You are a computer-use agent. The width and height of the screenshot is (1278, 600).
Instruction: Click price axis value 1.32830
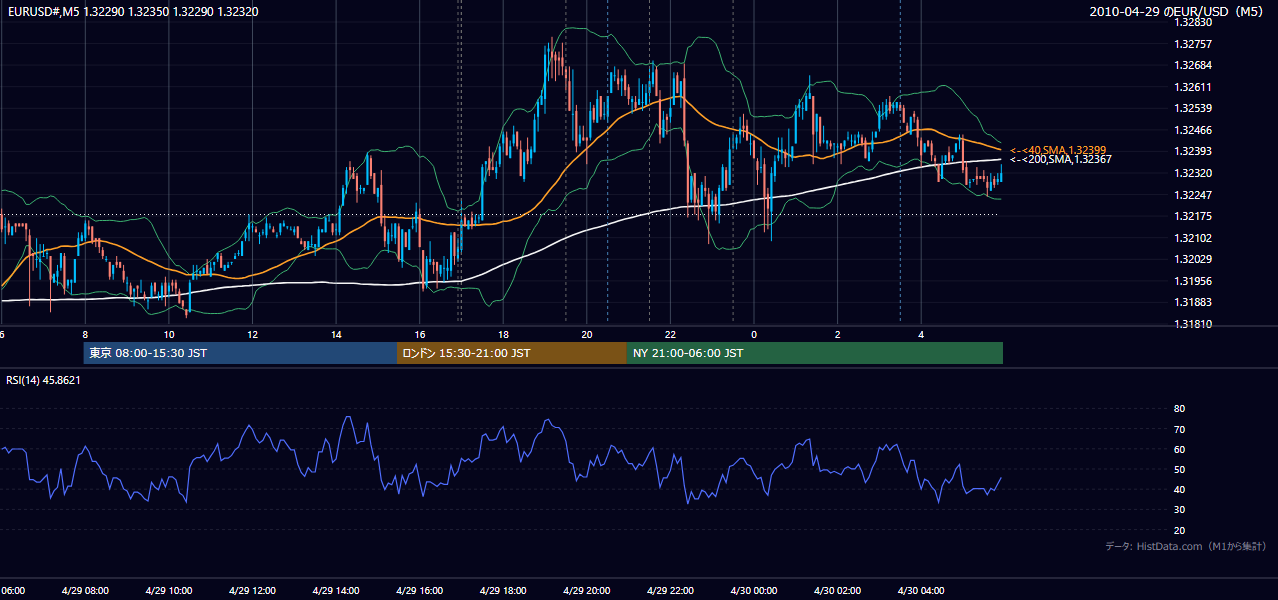1192,22
